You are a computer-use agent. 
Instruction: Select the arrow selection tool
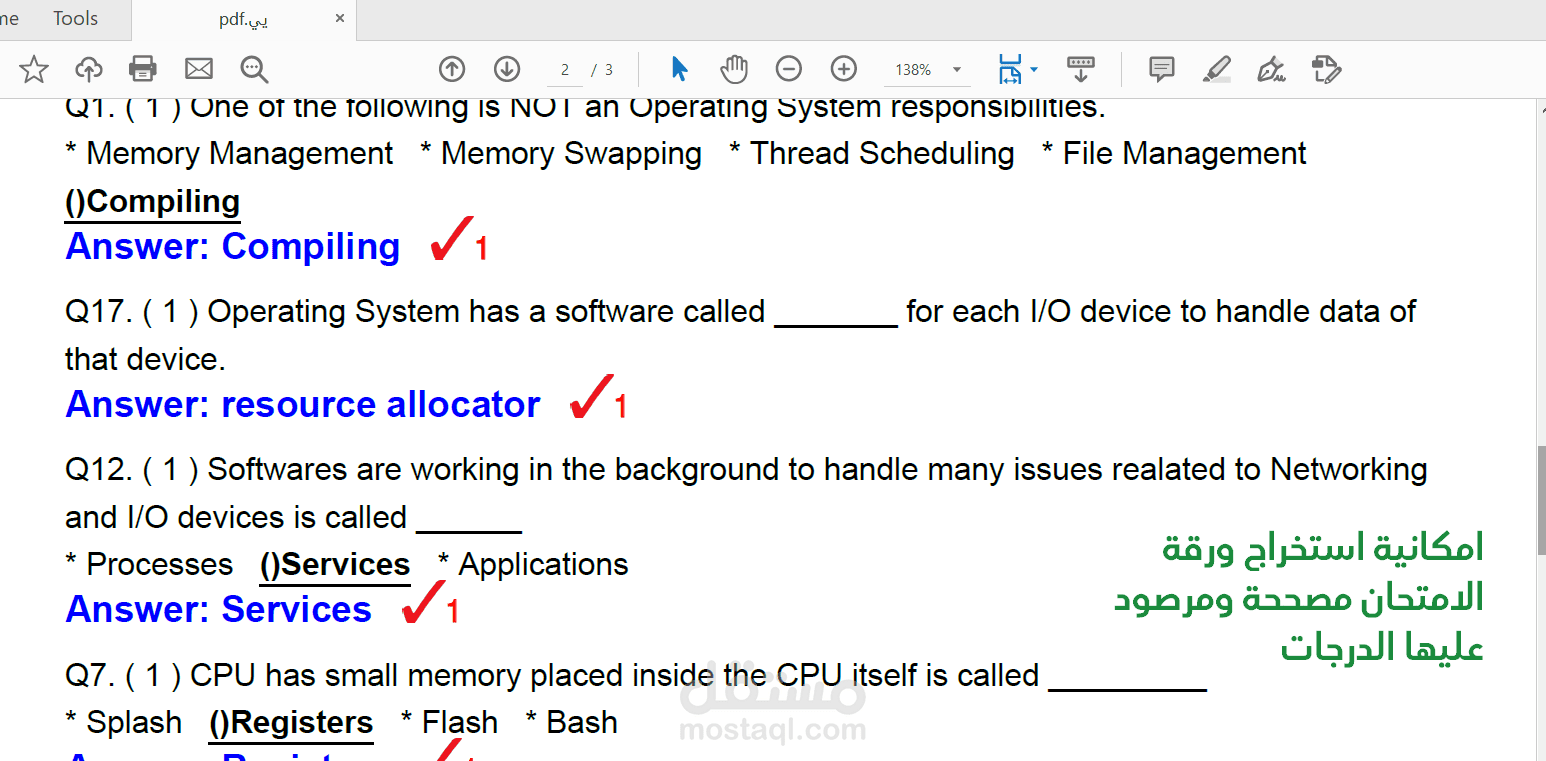[680, 69]
